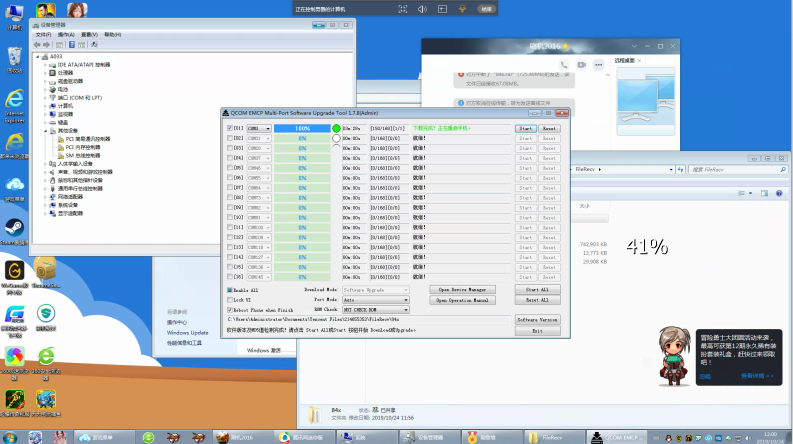Viewport: 793px width, 444px height.
Task: Expand the IDE ATA/ATAPI controllers node
Action: click(x=45, y=65)
